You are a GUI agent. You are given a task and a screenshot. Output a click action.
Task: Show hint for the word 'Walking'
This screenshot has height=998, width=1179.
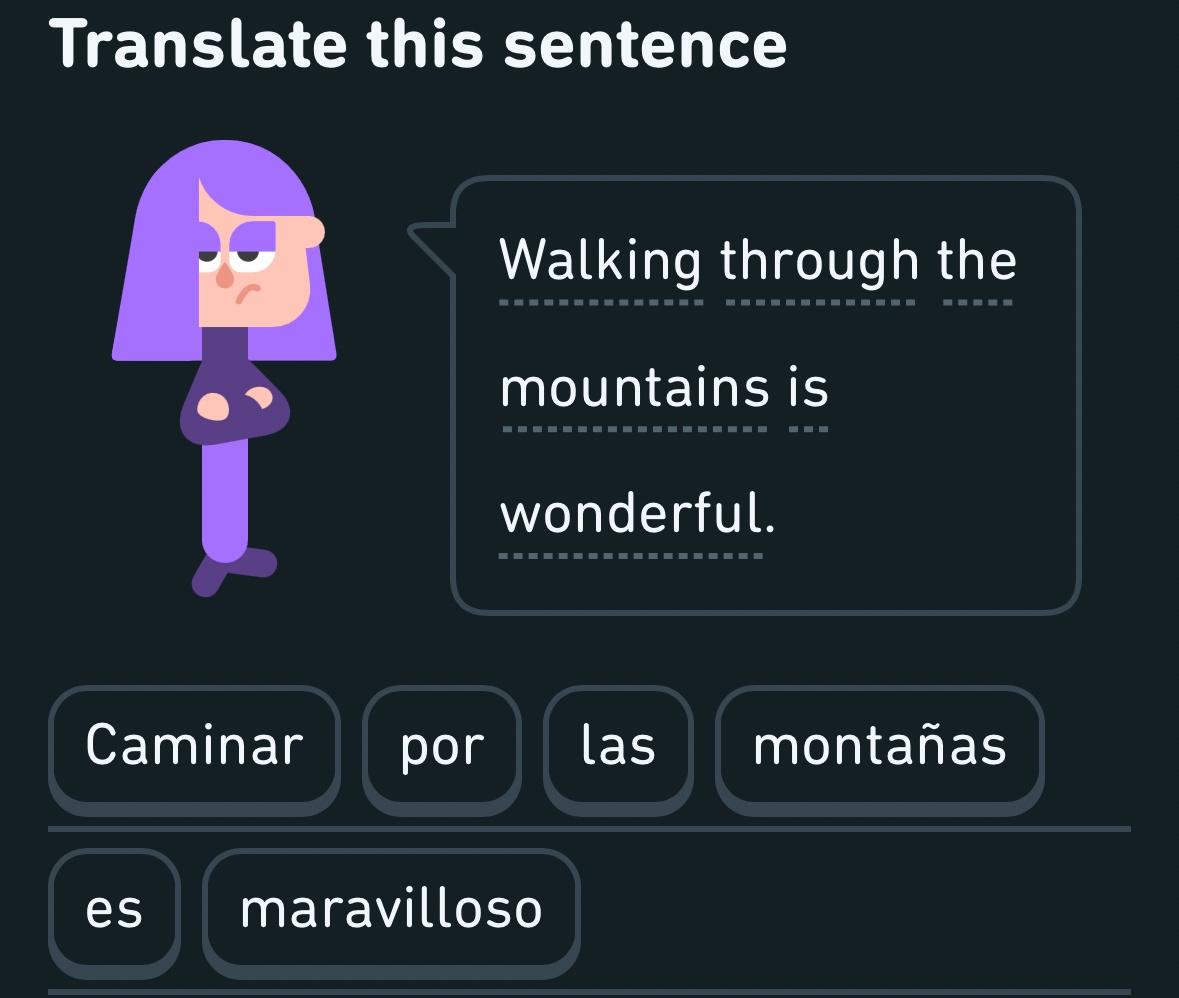click(600, 262)
